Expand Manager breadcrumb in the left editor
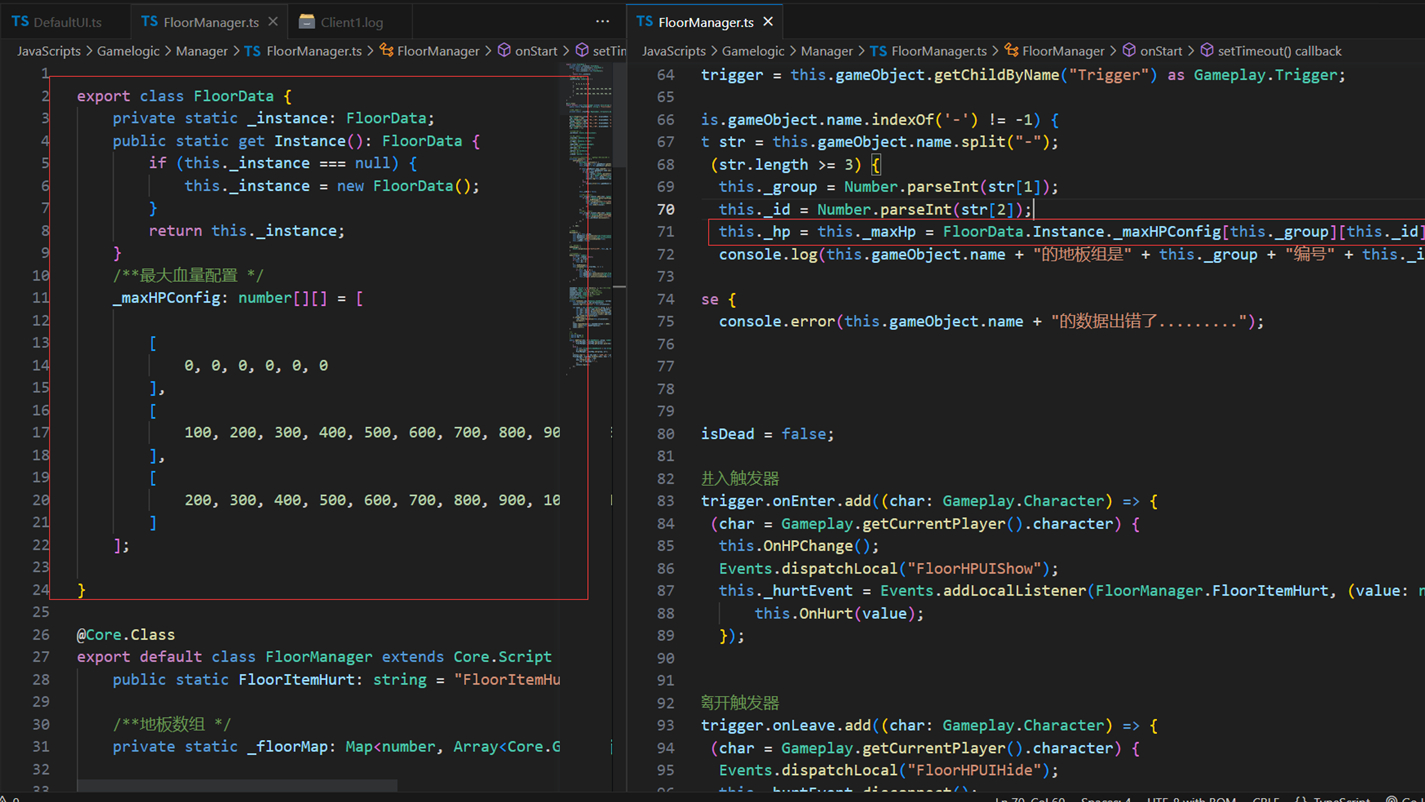Screen dimensions: 1425x802 click(x=202, y=50)
